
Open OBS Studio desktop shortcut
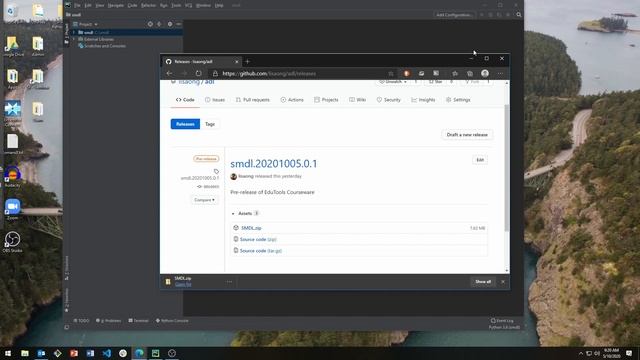[12, 242]
